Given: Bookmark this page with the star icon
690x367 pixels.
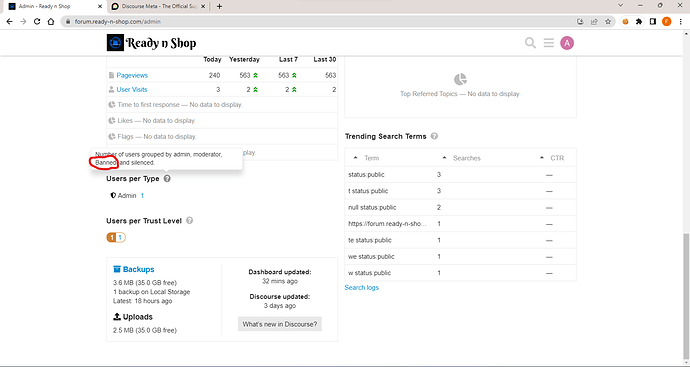Looking at the screenshot, I should pyautogui.click(x=608, y=21).
